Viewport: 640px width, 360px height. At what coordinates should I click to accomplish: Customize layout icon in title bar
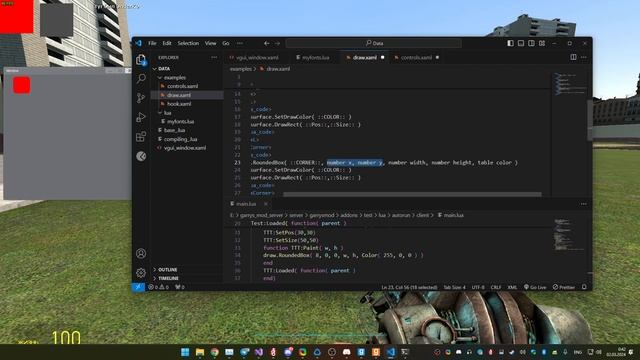coord(542,43)
